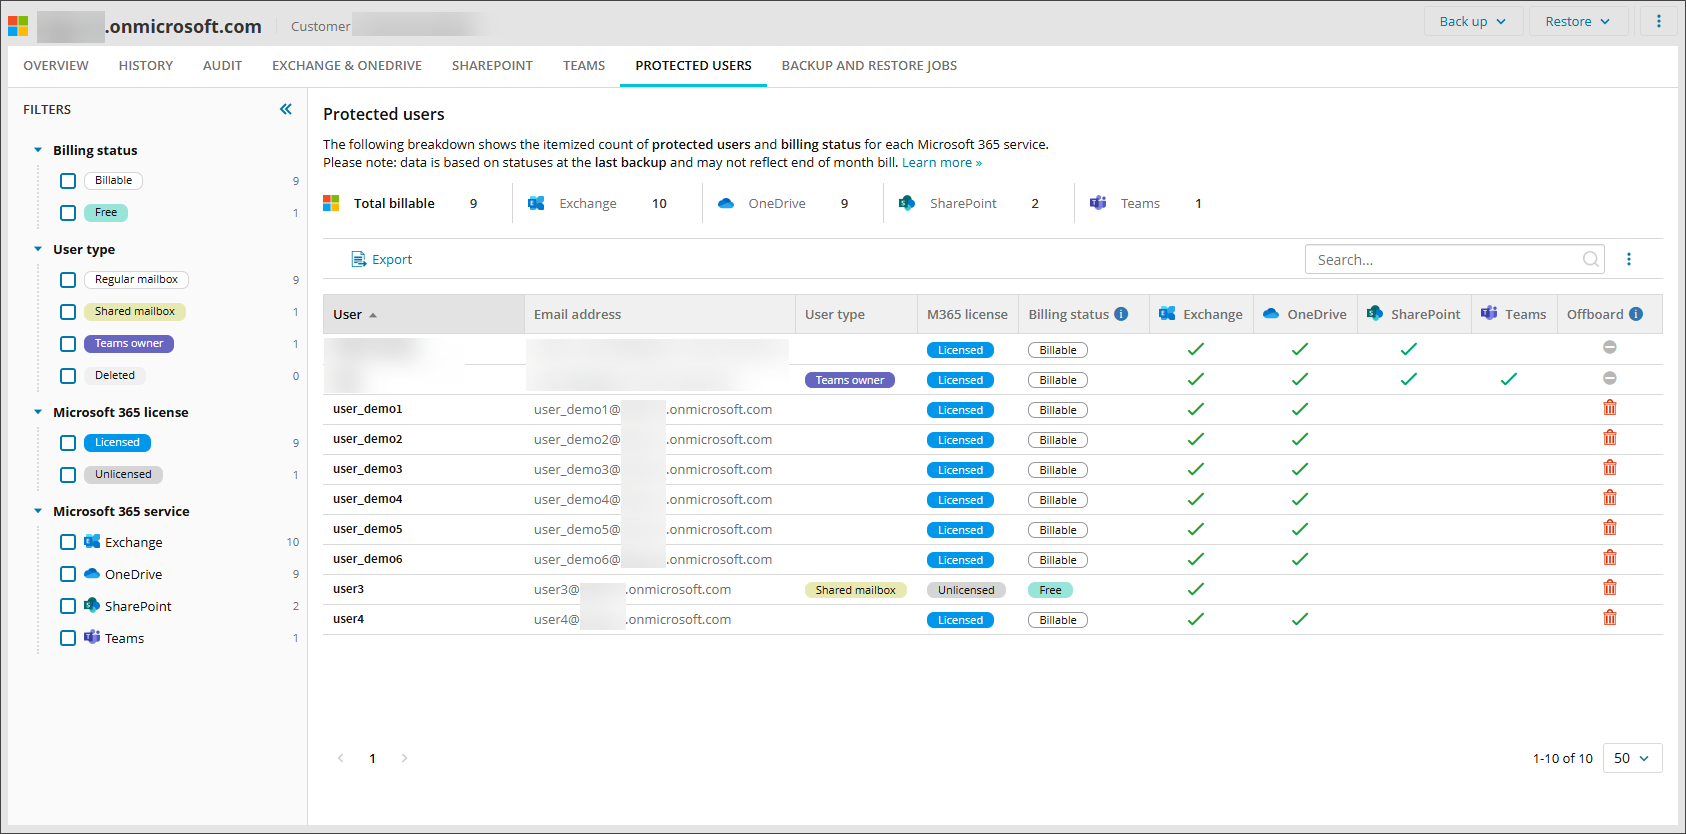1686x834 pixels.
Task: Click the Export icon above the table
Action: tap(358, 260)
